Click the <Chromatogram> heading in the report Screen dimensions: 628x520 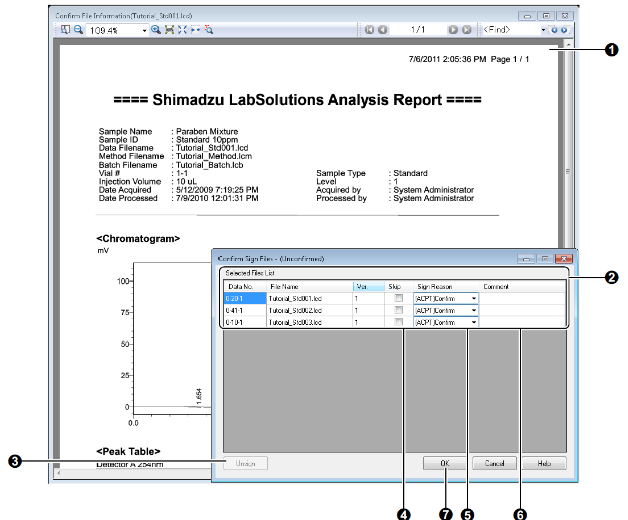pyautogui.click(x=138, y=239)
